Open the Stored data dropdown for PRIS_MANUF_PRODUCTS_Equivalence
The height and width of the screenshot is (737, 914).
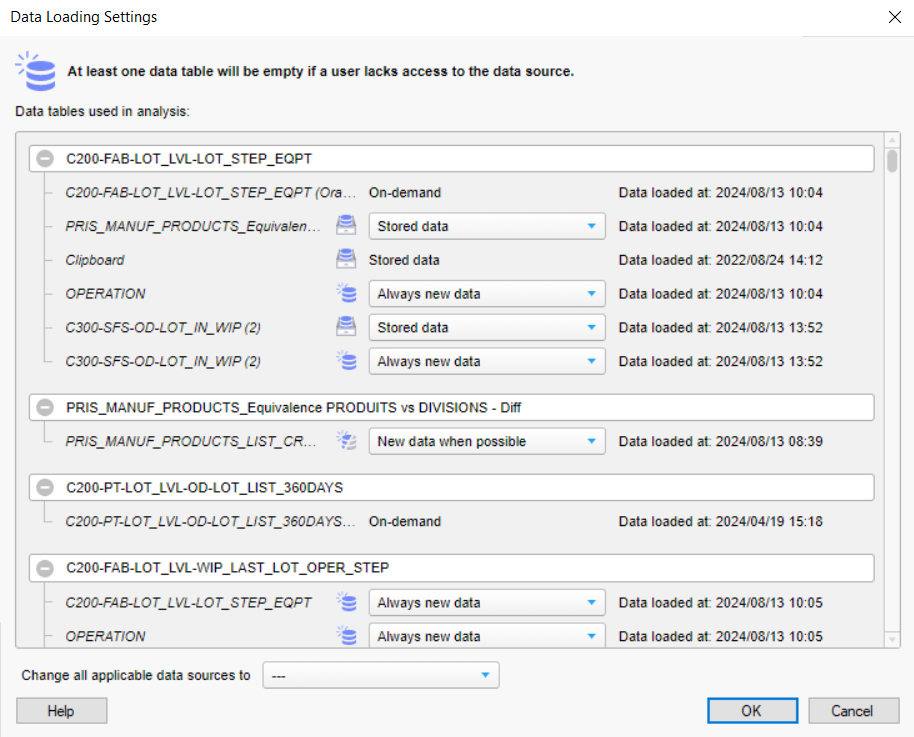point(487,226)
